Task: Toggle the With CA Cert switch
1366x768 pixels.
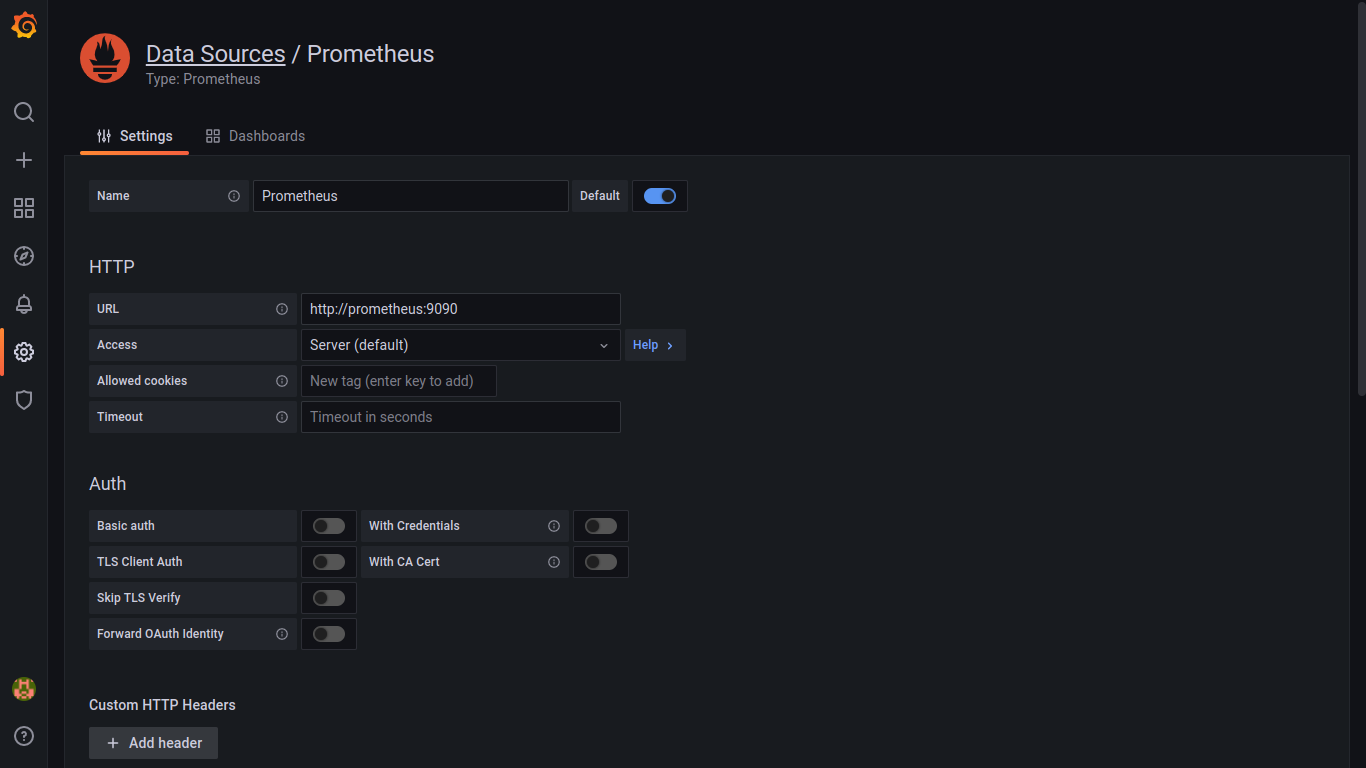Action: point(601,562)
